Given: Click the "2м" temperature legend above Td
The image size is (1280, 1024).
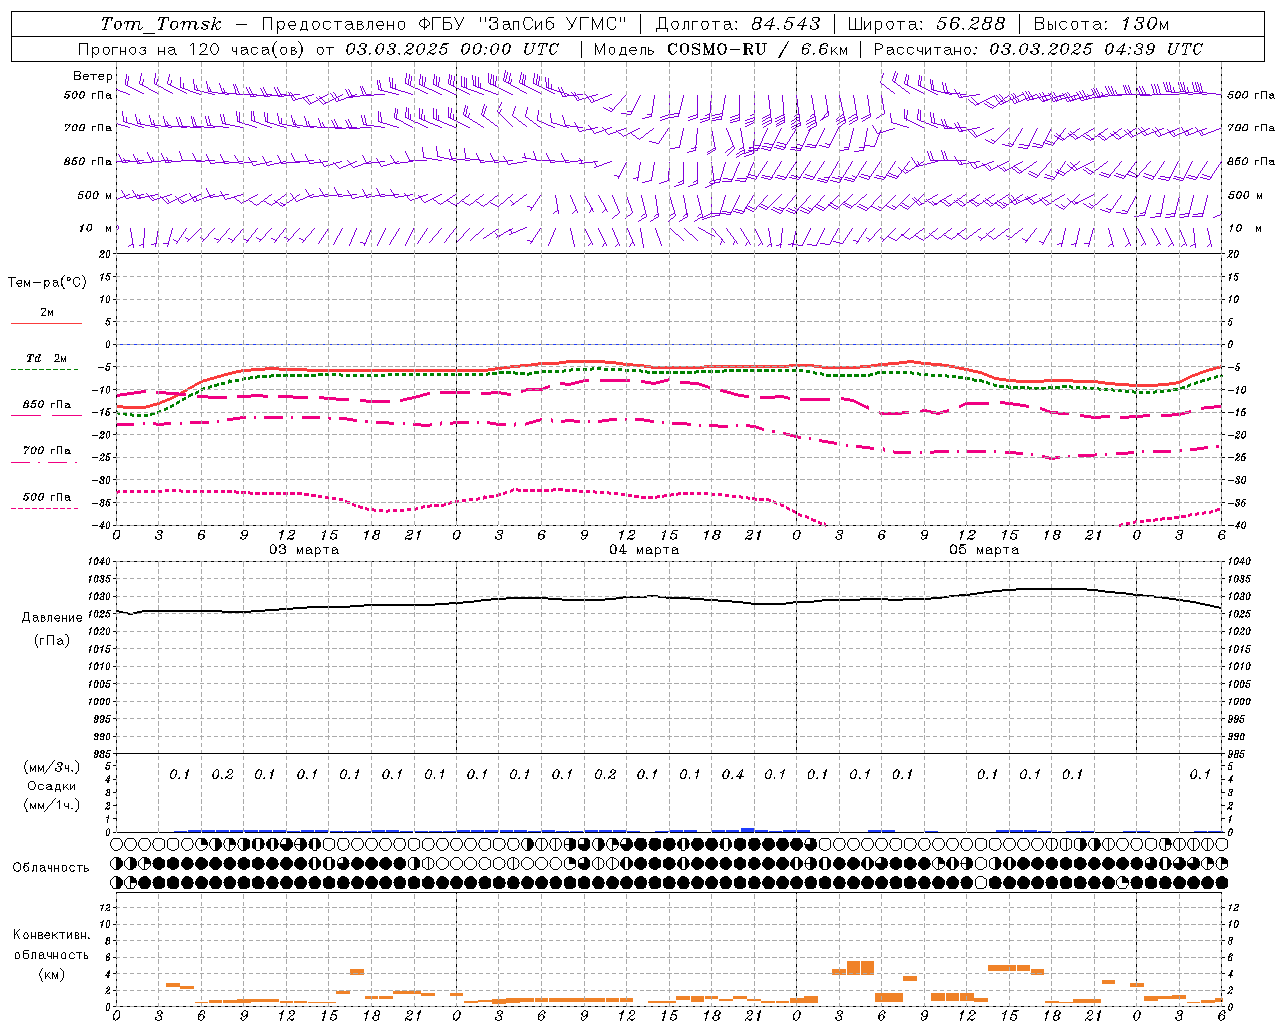Looking at the screenshot, I should pos(47,312).
